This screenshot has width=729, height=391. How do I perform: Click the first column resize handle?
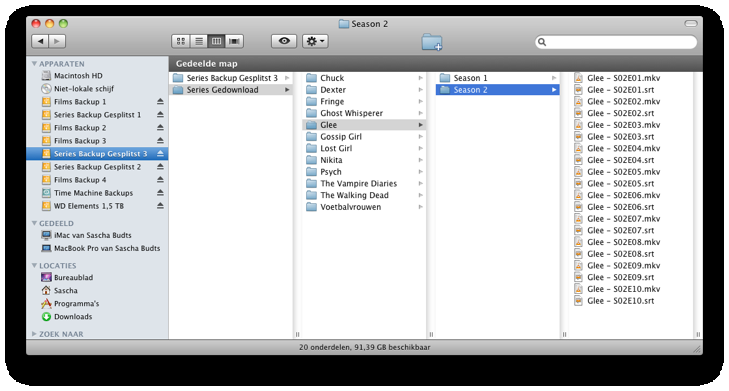[x=298, y=334]
